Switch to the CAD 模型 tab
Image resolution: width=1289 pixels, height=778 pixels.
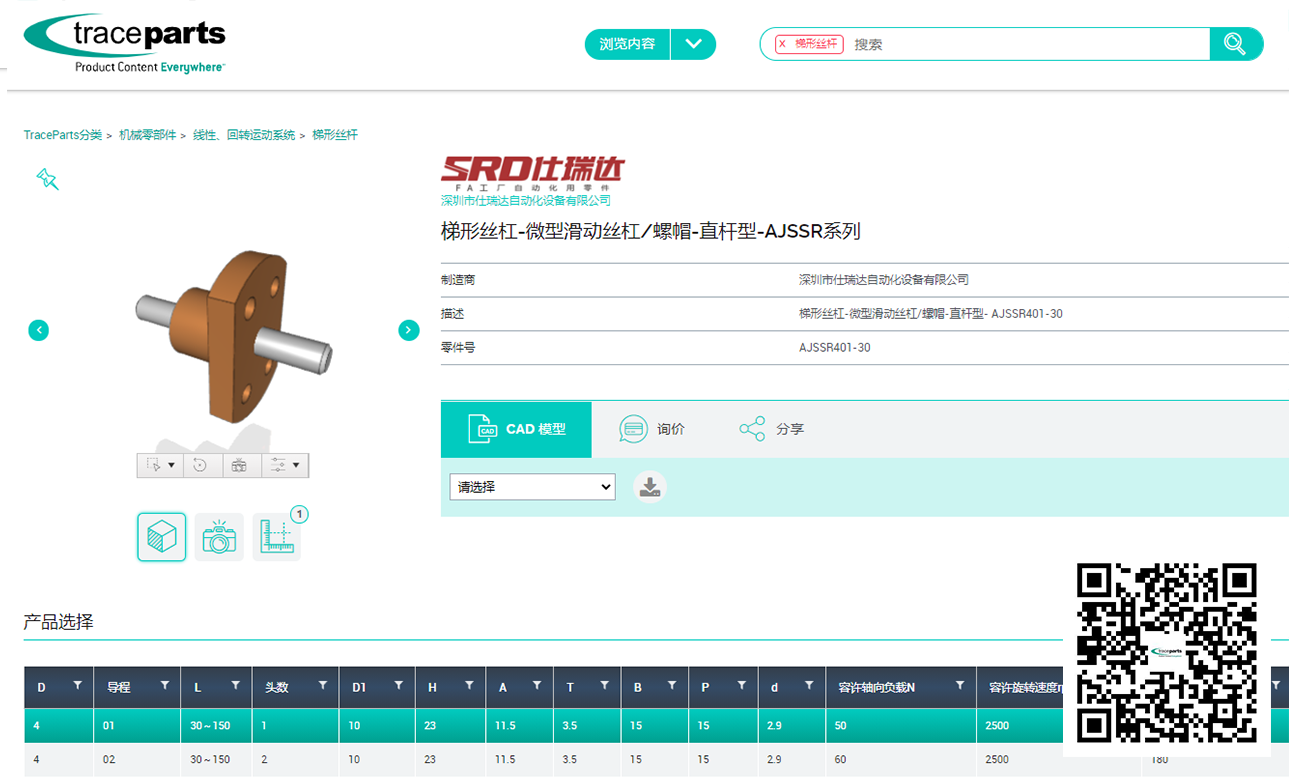click(x=516, y=429)
